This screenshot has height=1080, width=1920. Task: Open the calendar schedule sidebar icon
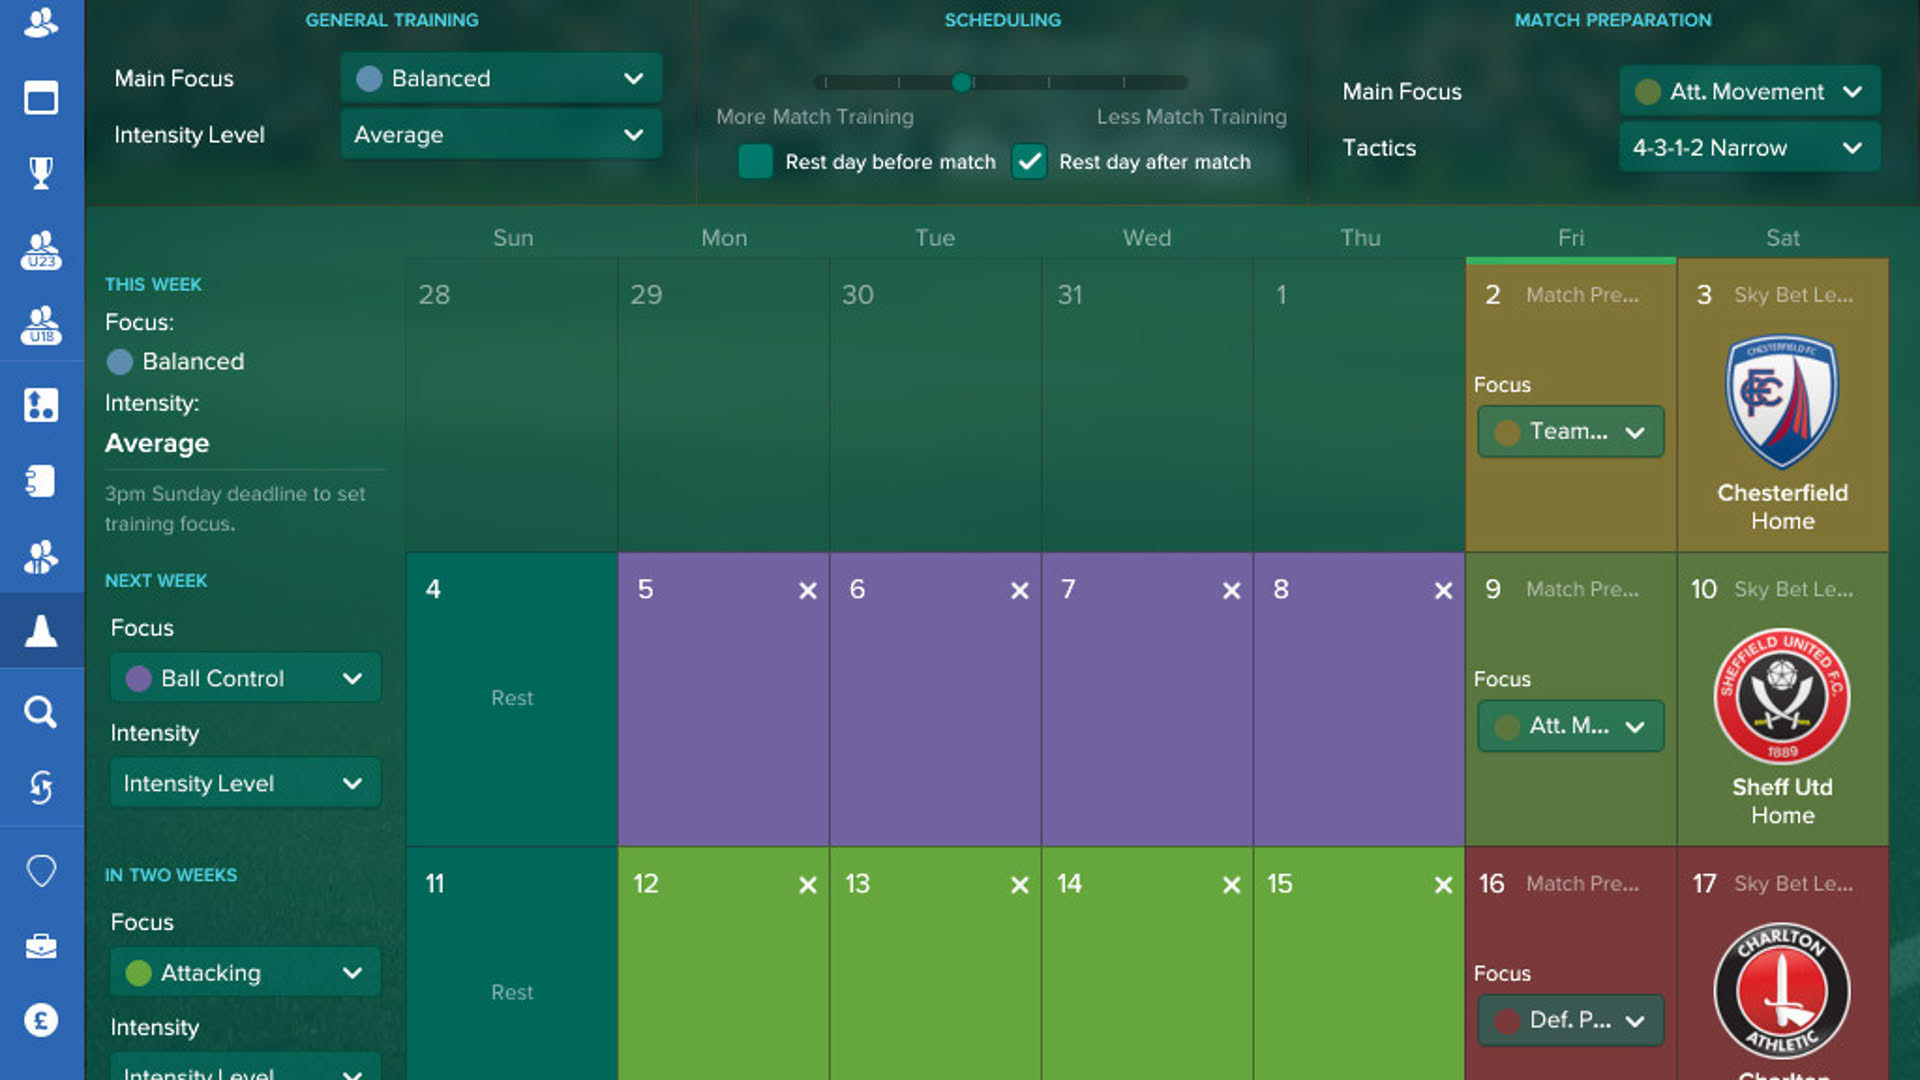41,97
